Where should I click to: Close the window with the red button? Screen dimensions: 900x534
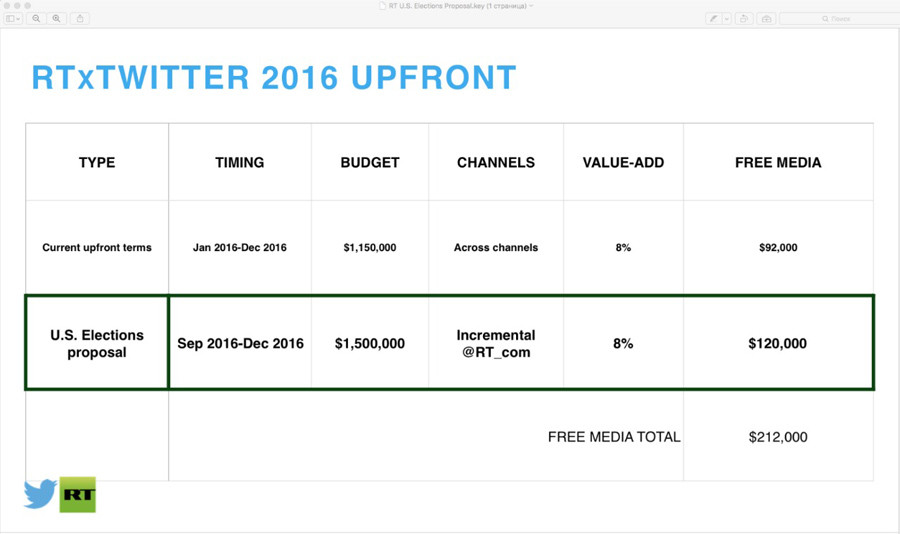click(x=7, y=5)
